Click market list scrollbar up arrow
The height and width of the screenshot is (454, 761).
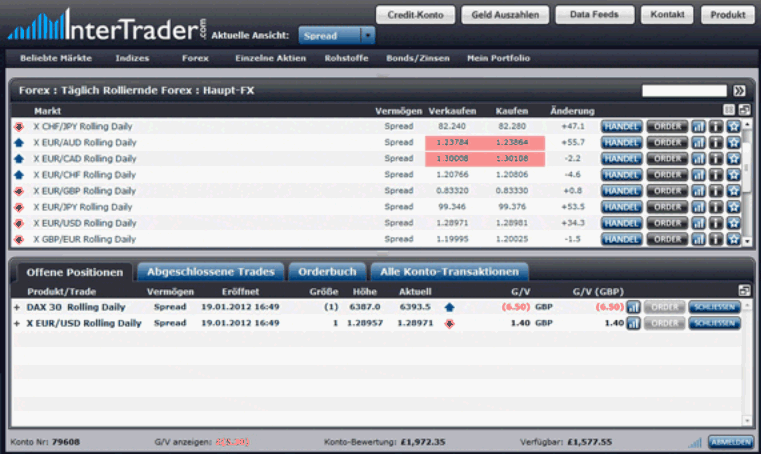747,124
